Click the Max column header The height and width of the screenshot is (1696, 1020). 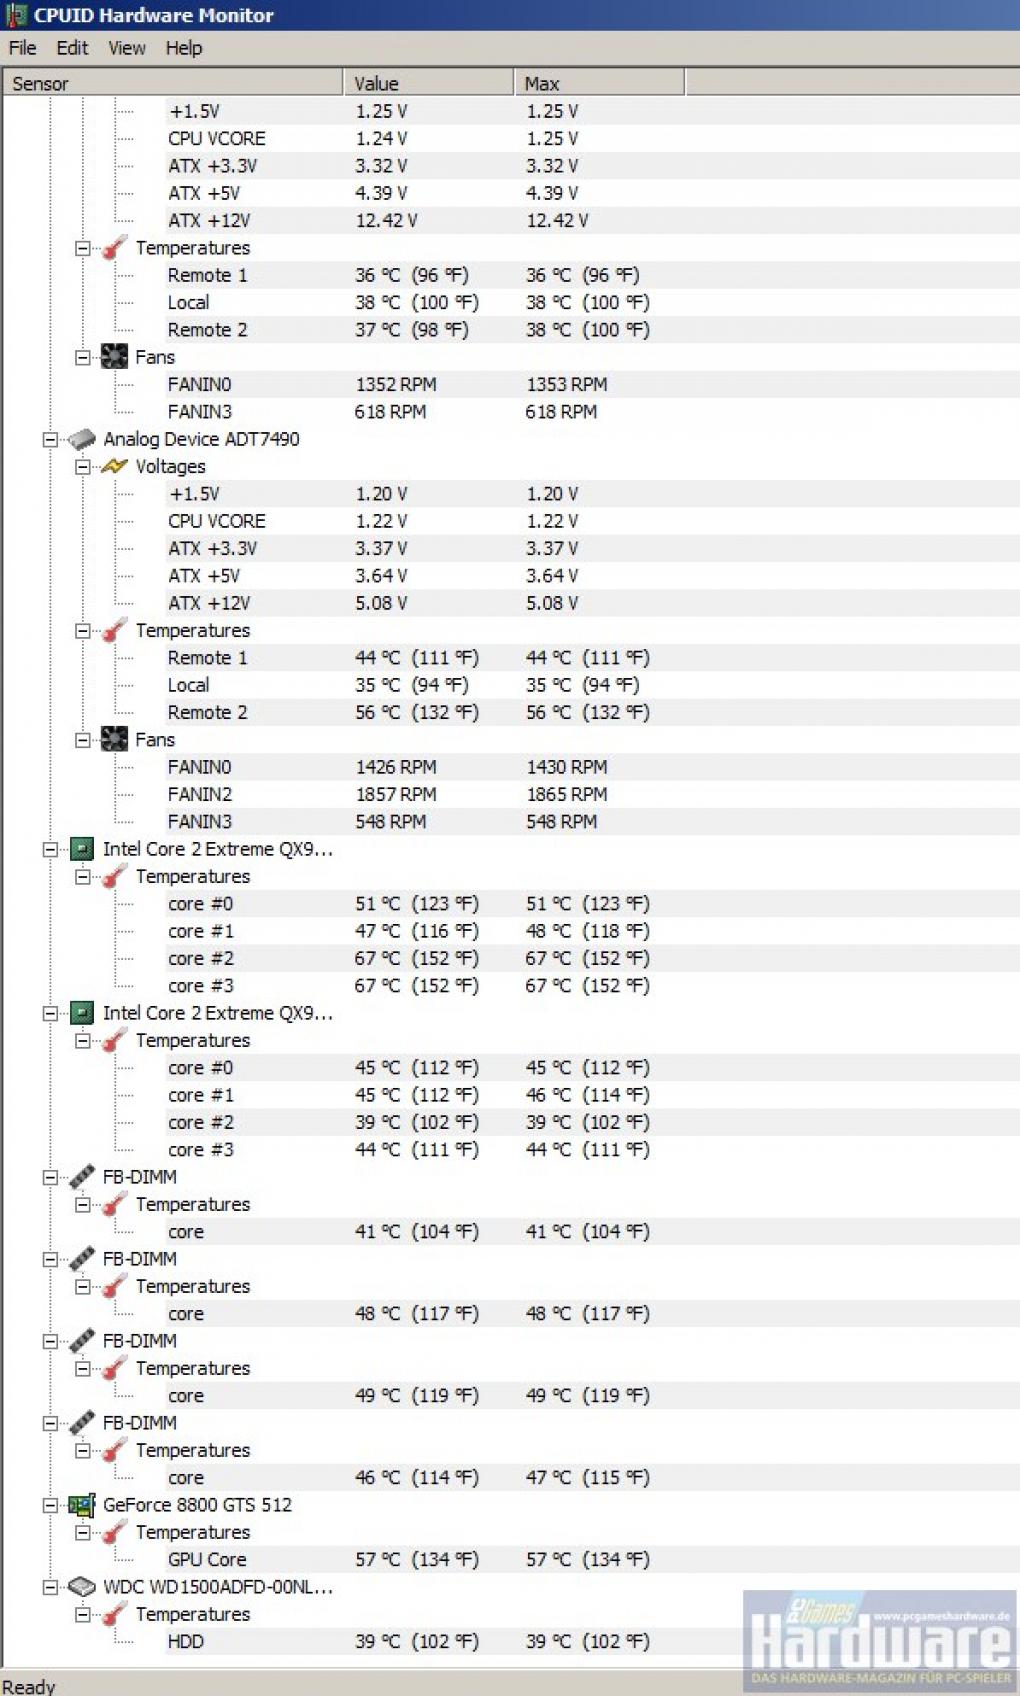(x=600, y=83)
